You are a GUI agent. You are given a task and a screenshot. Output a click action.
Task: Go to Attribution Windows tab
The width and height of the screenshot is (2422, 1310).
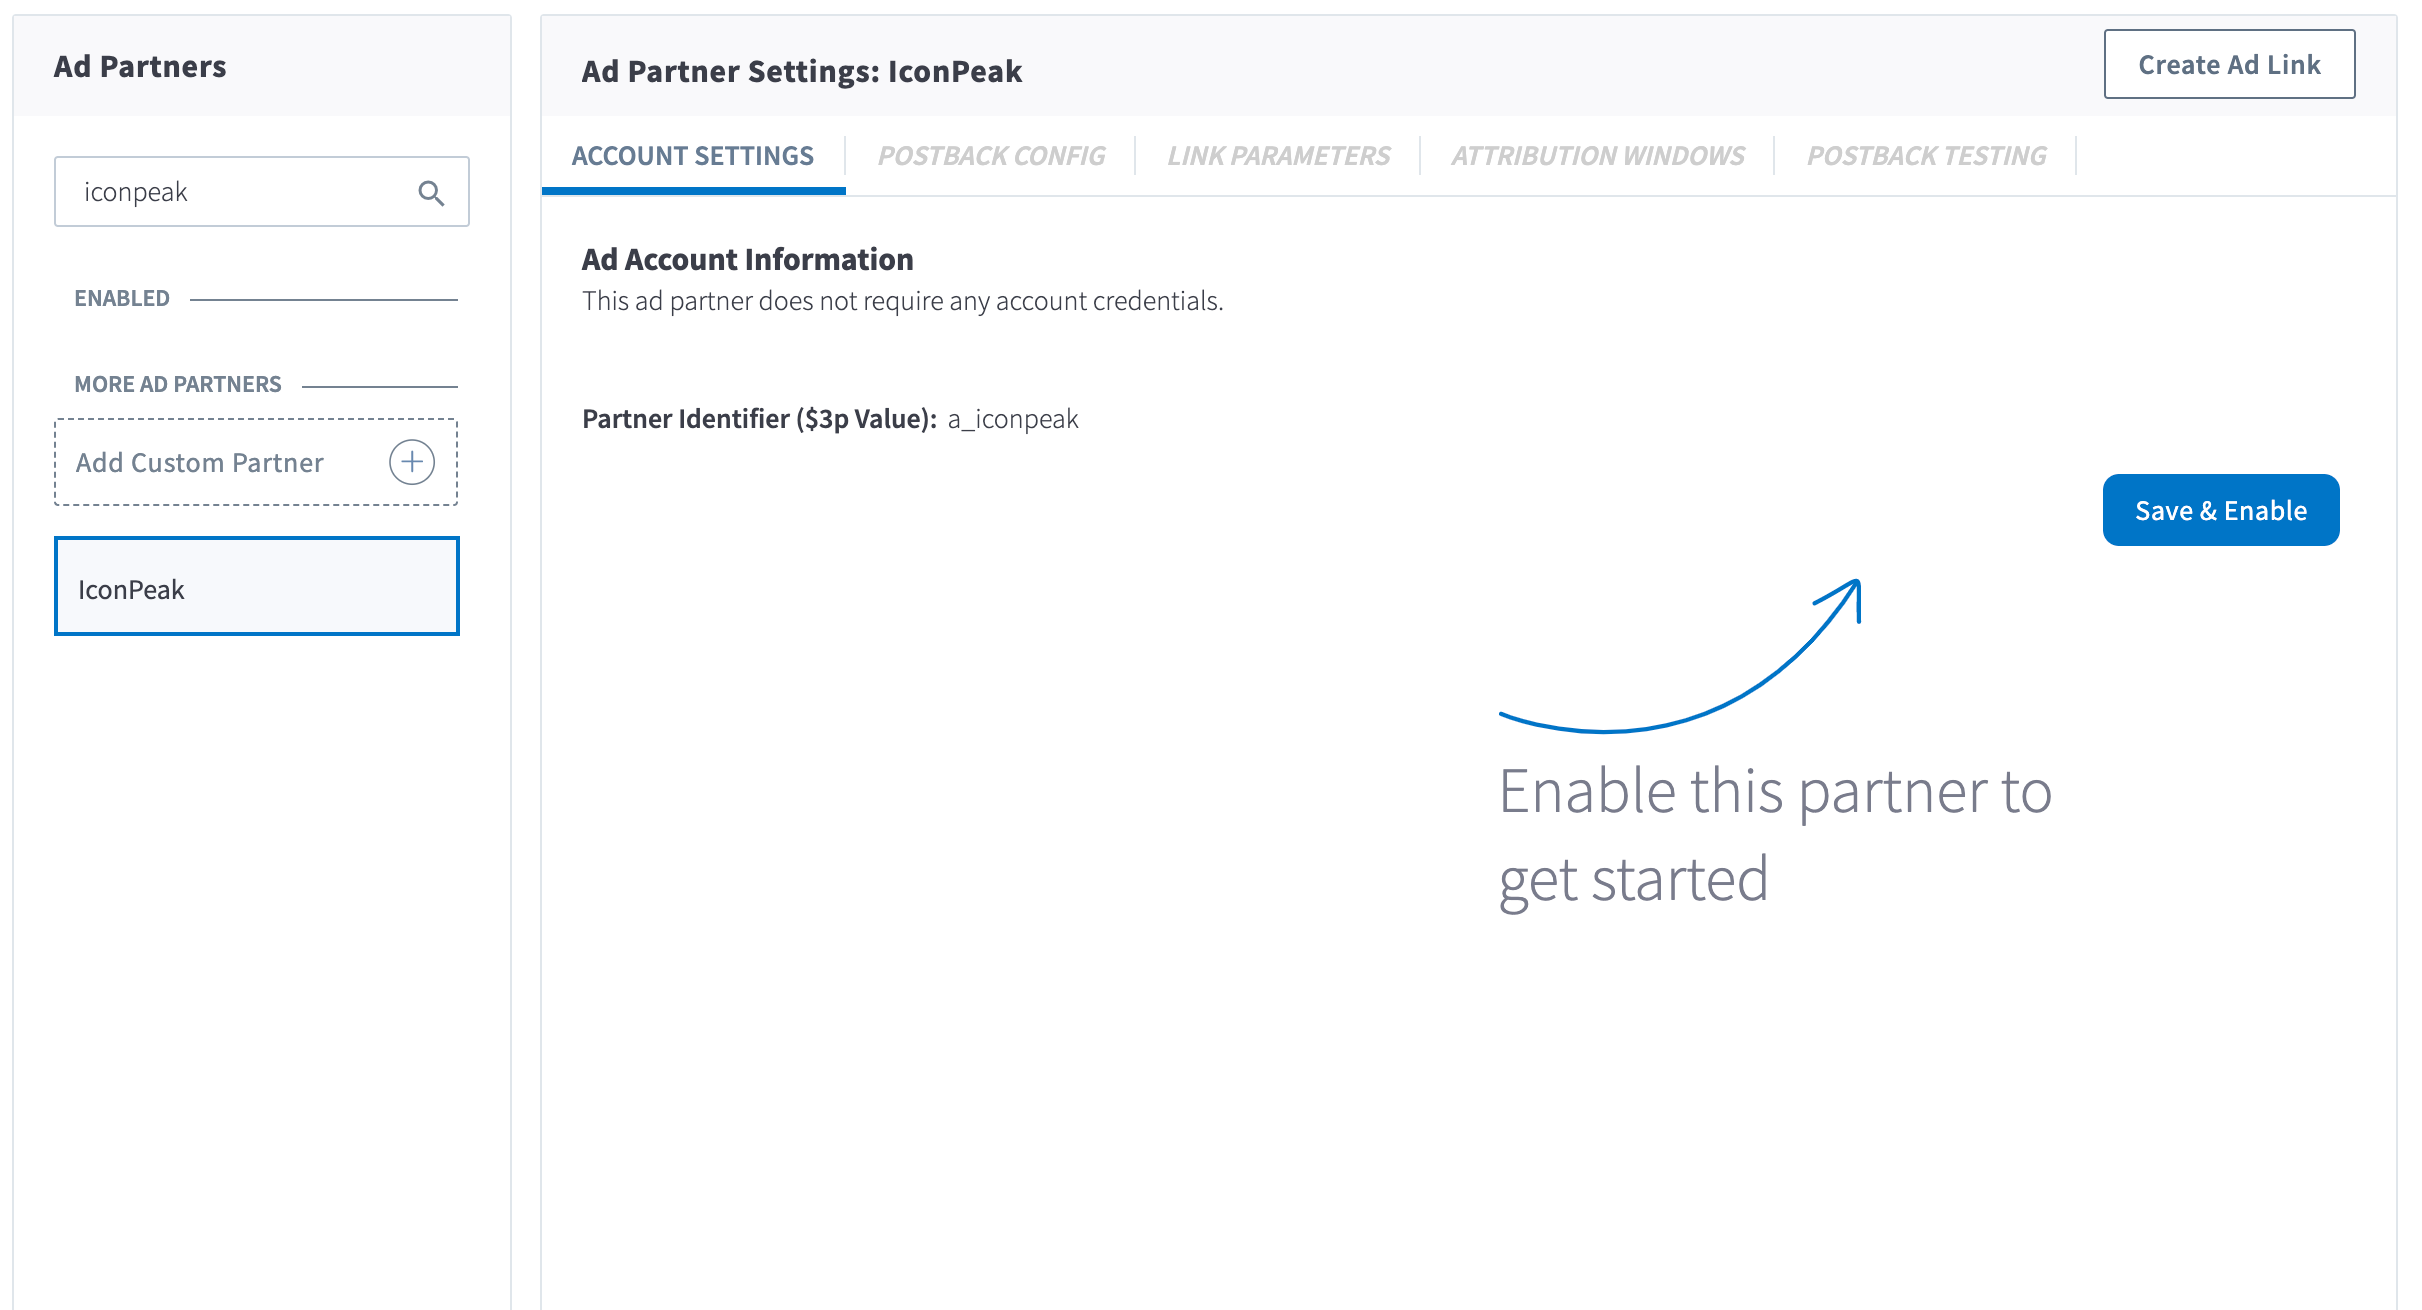click(x=1597, y=156)
